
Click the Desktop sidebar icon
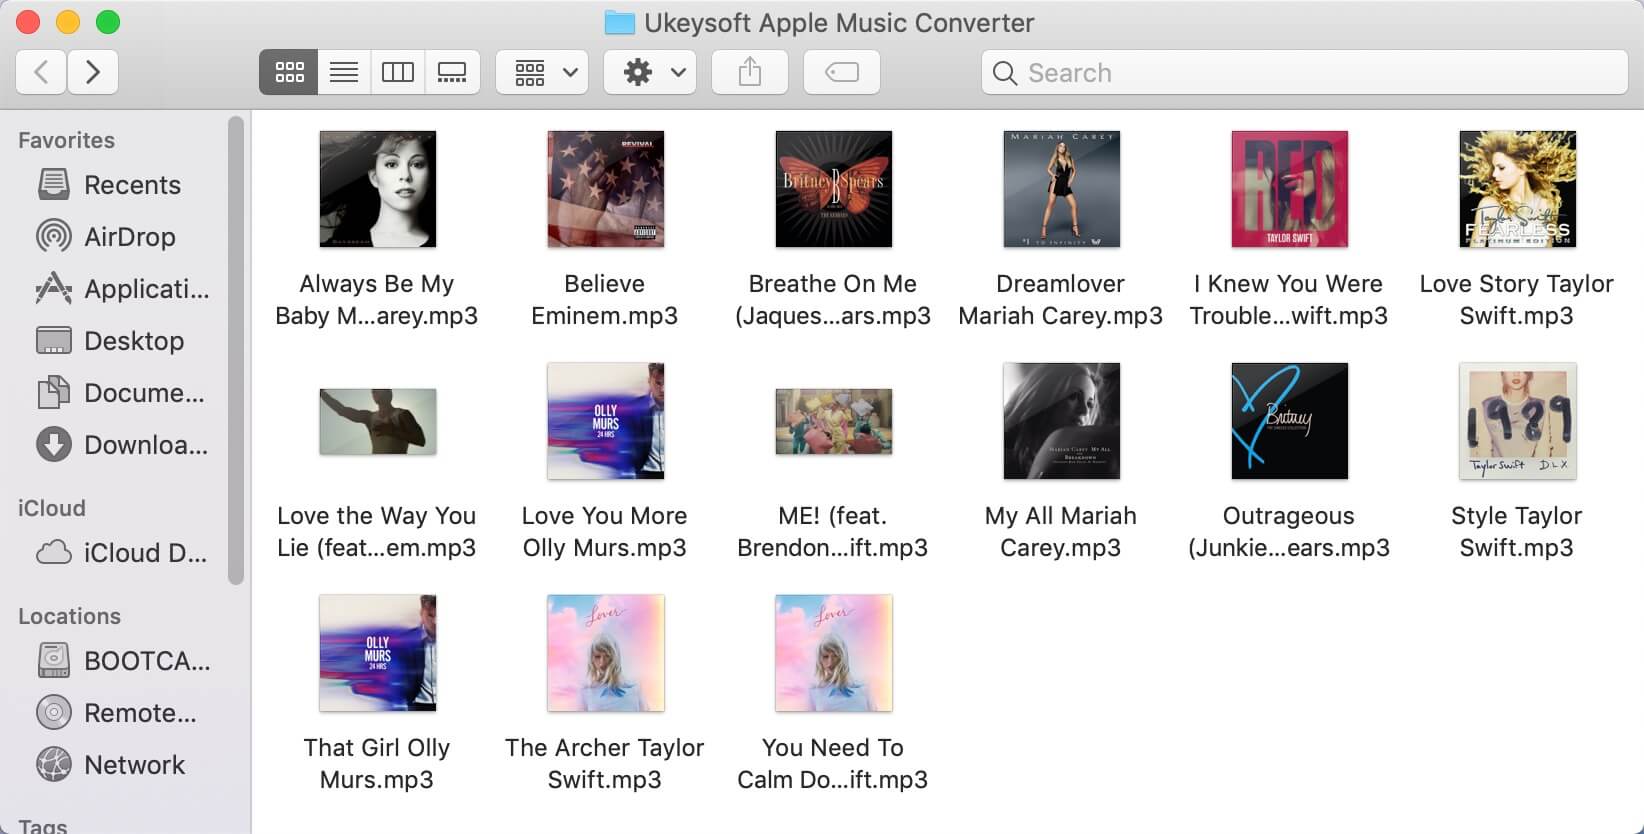coord(54,340)
